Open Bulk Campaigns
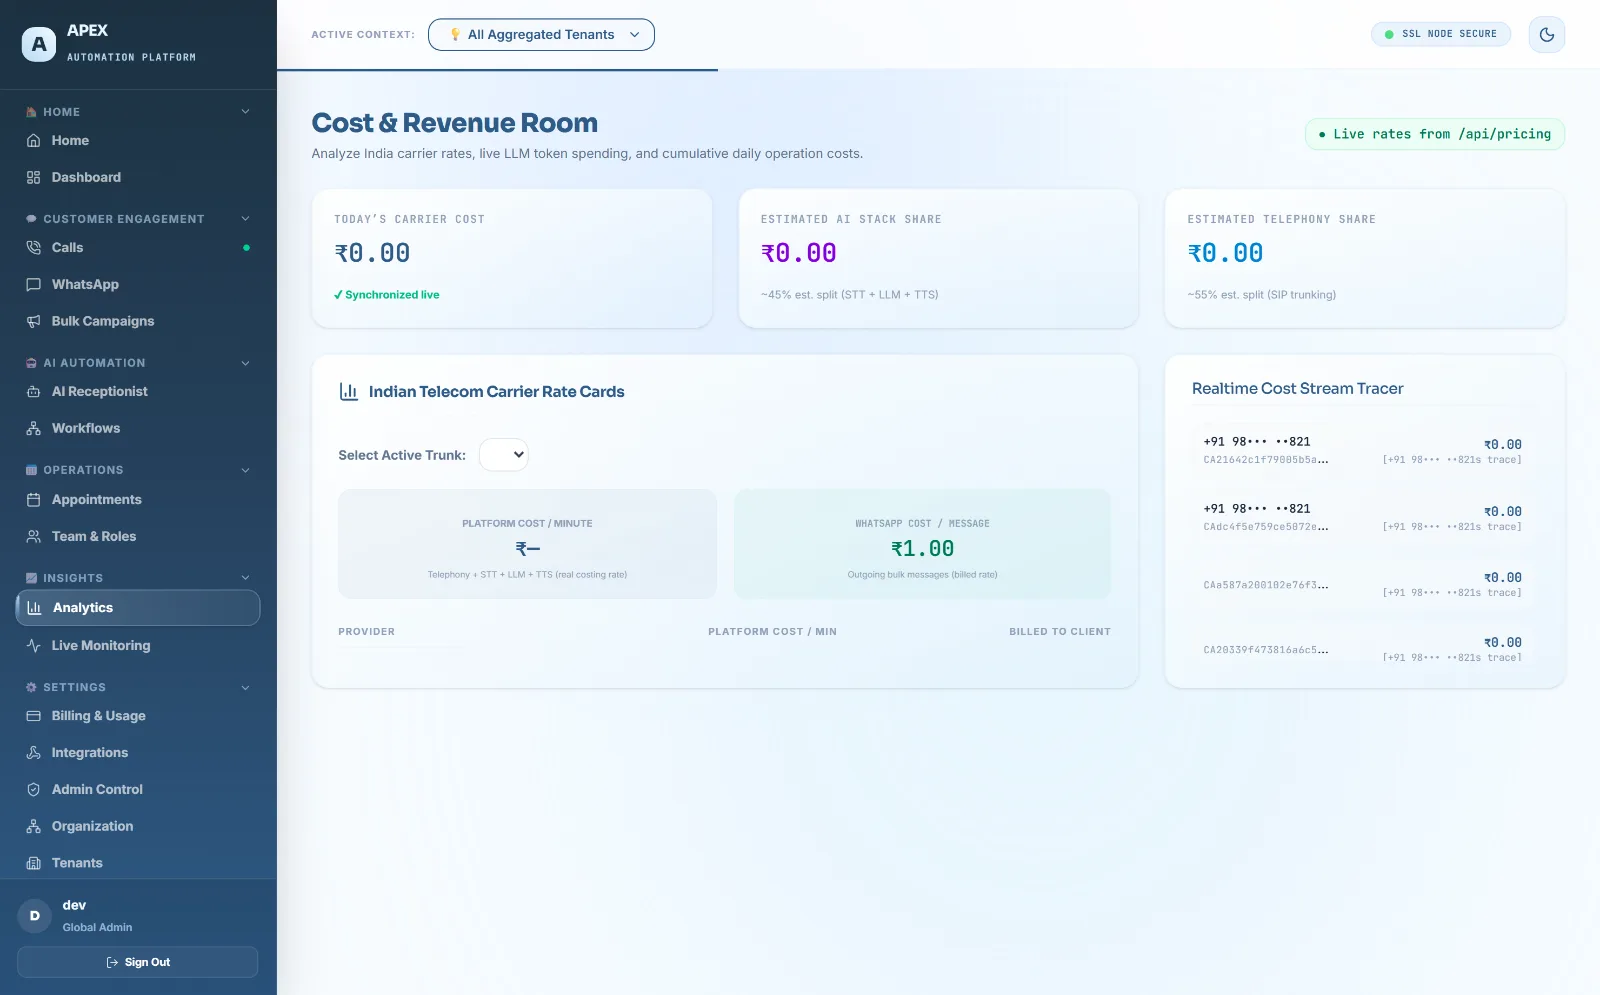Viewport: 1600px width, 995px height. point(138,322)
